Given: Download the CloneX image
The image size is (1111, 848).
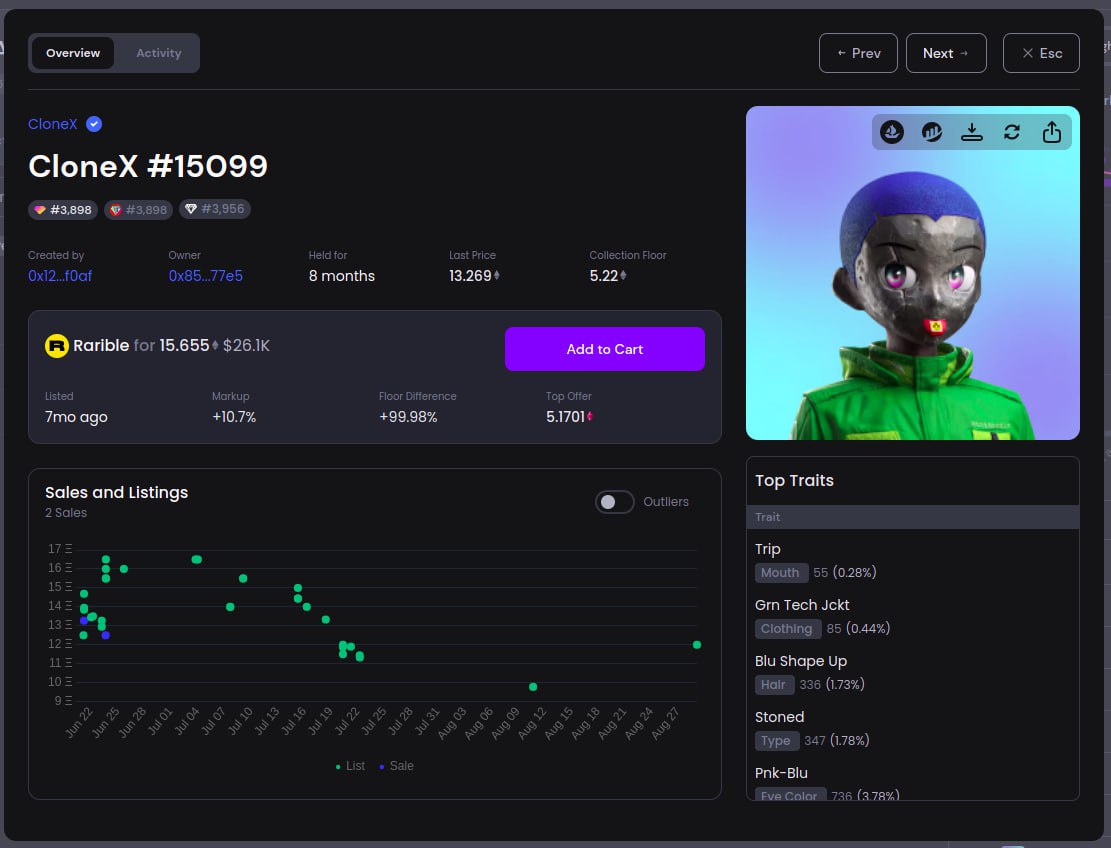Looking at the screenshot, I should (971, 132).
